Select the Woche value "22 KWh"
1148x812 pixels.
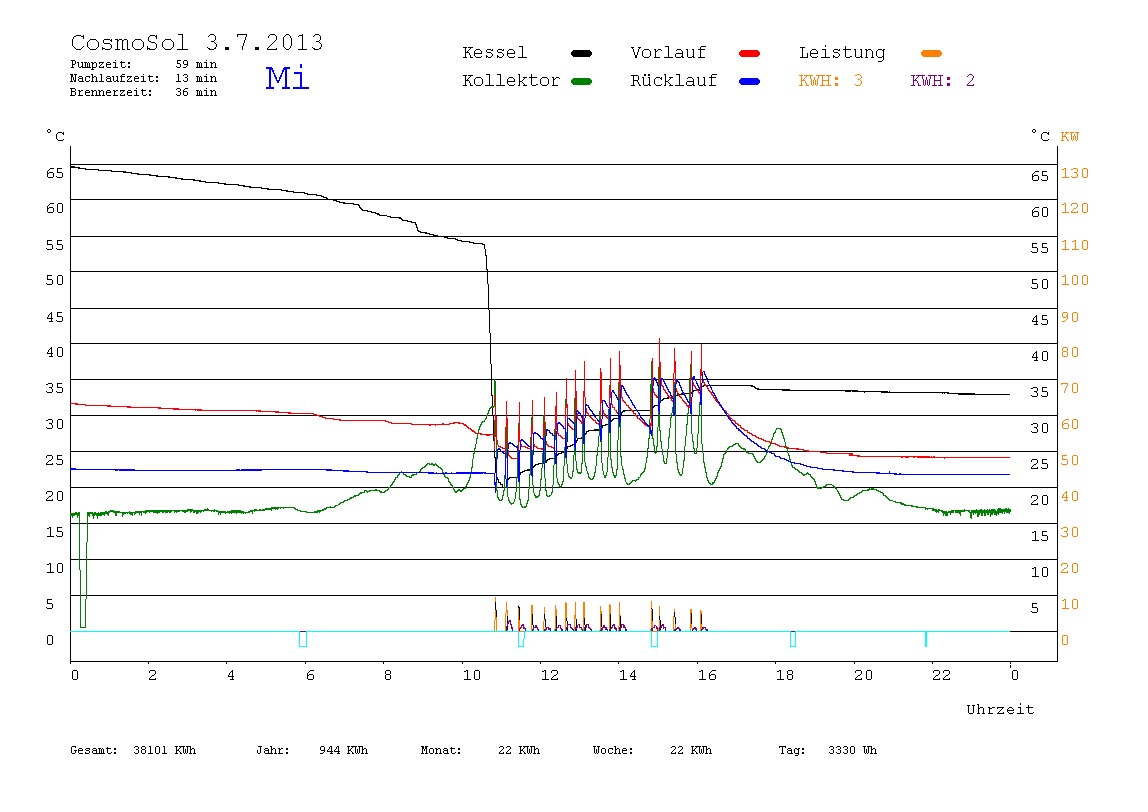(x=691, y=750)
